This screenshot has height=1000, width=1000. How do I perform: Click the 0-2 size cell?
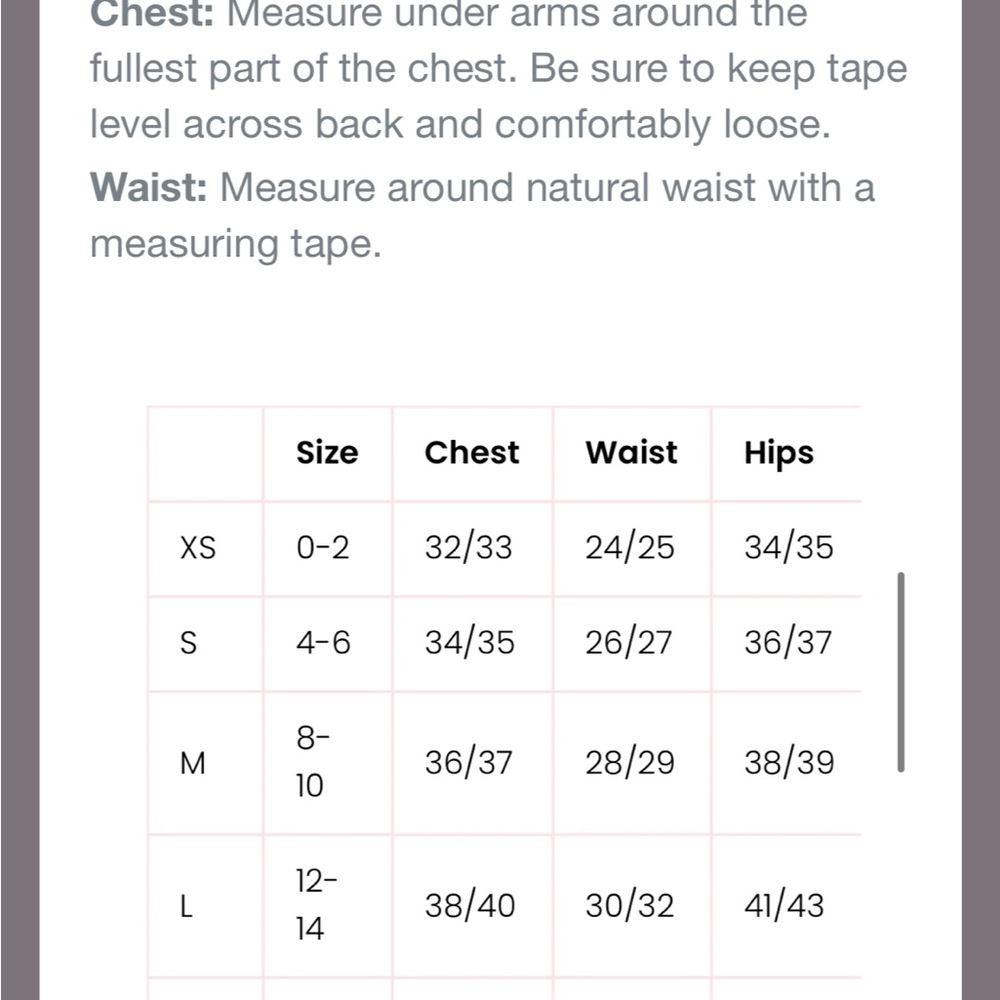point(323,548)
